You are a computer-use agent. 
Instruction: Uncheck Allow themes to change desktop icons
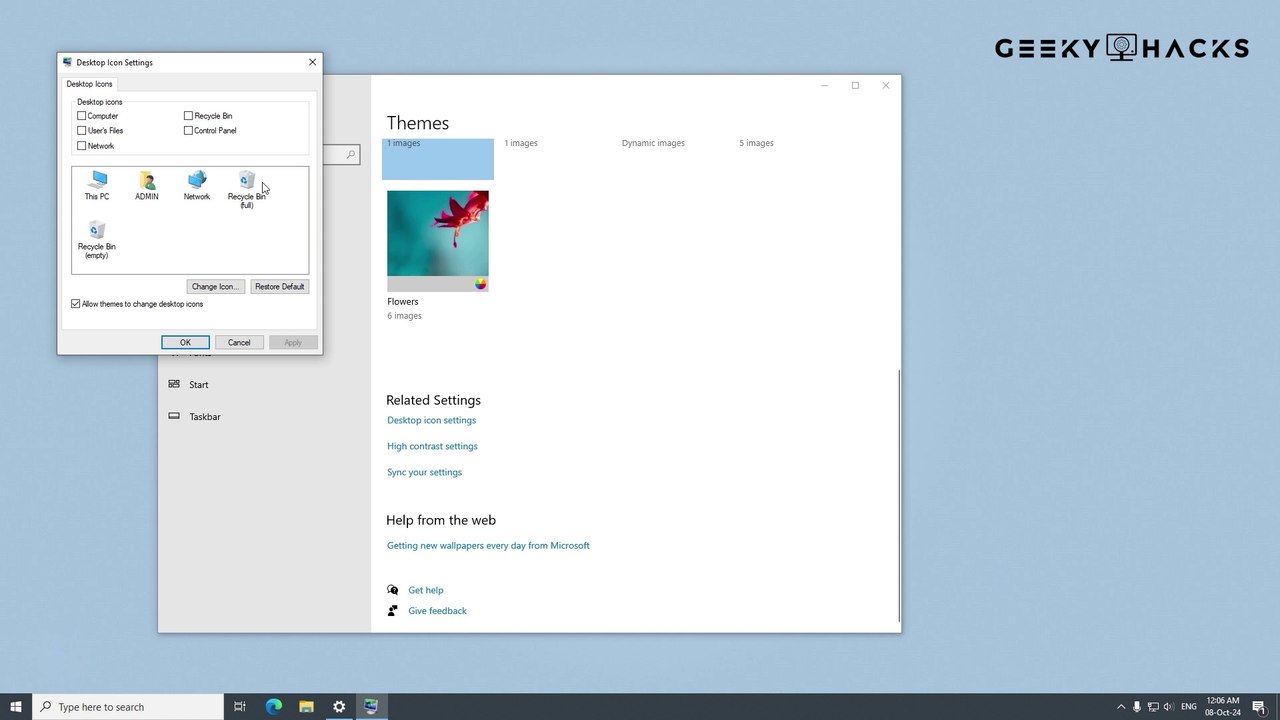click(76, 304)
